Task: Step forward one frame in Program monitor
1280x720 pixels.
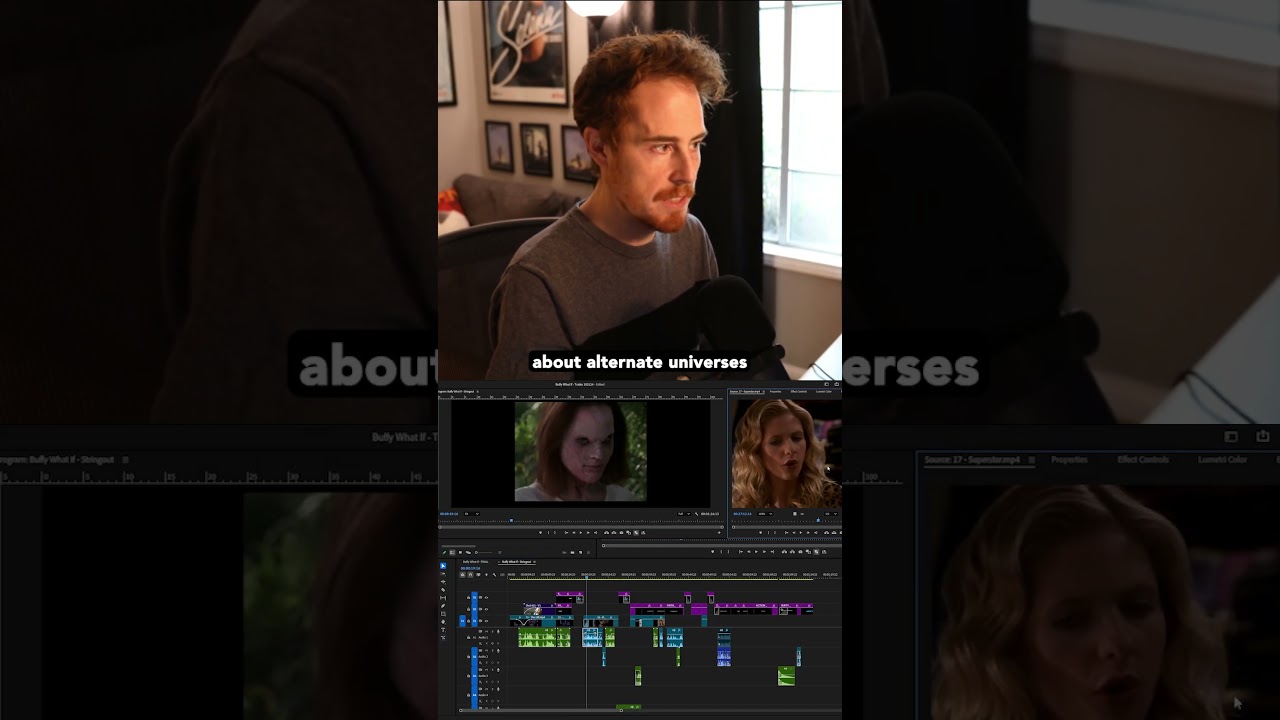Action: [588, 533]
